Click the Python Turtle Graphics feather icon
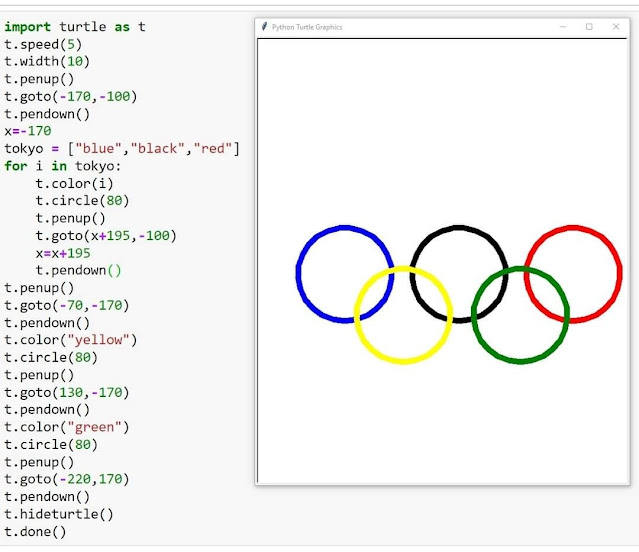Image resolution: width=639 pixels, height=552 pixels. (x=264, y=27)
